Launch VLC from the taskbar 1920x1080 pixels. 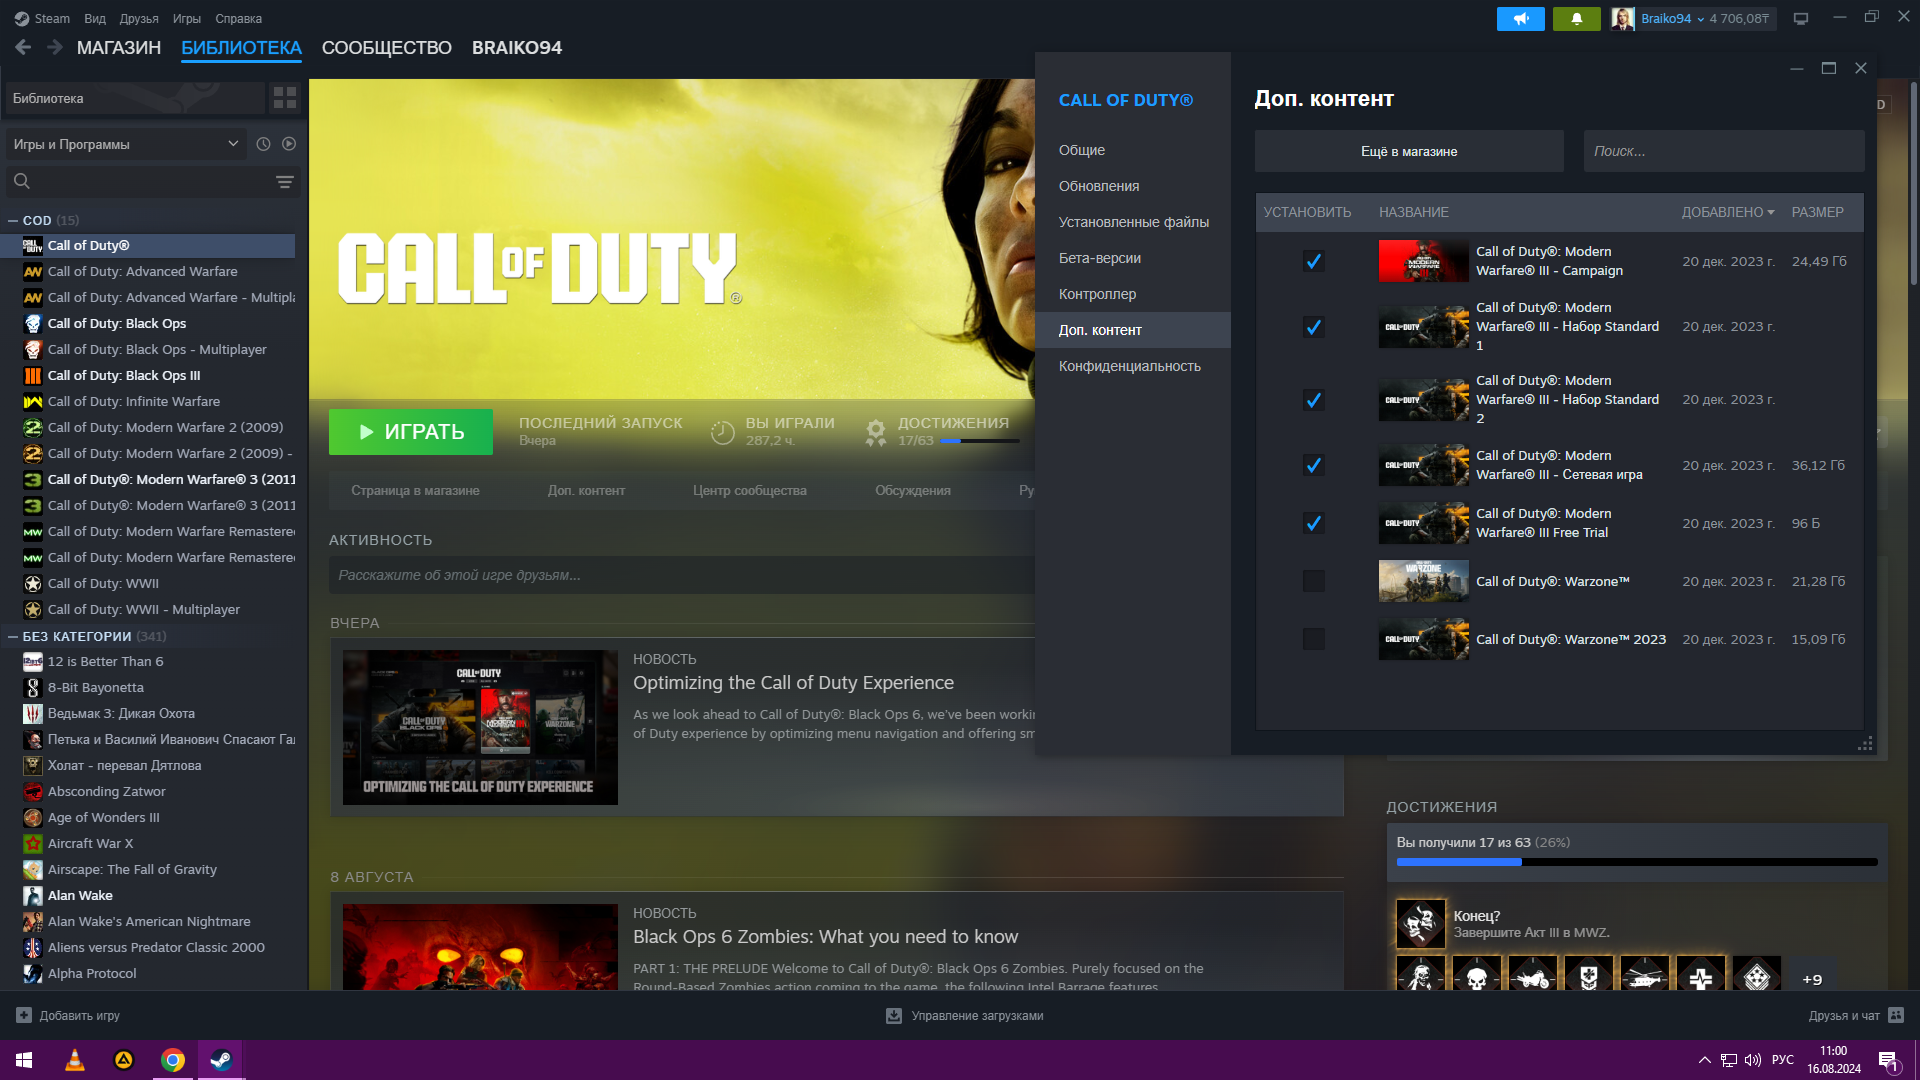pyautogui.click(x=75, y=1060)
